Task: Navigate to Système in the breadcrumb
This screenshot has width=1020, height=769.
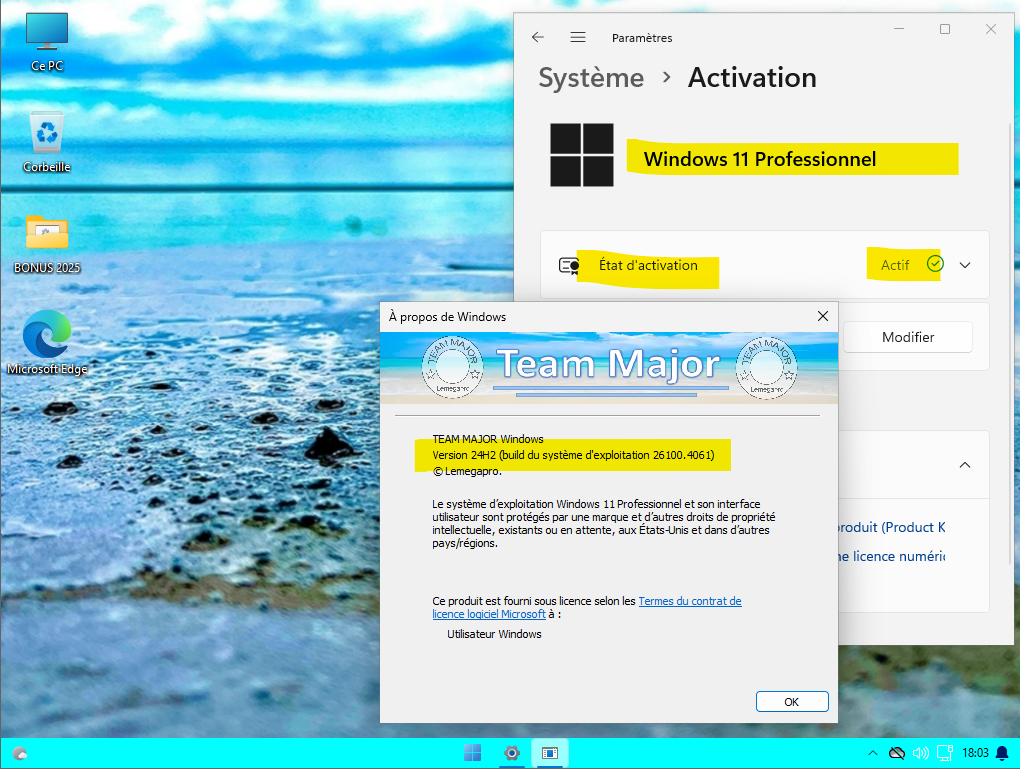Action: (x=591, y=77)
